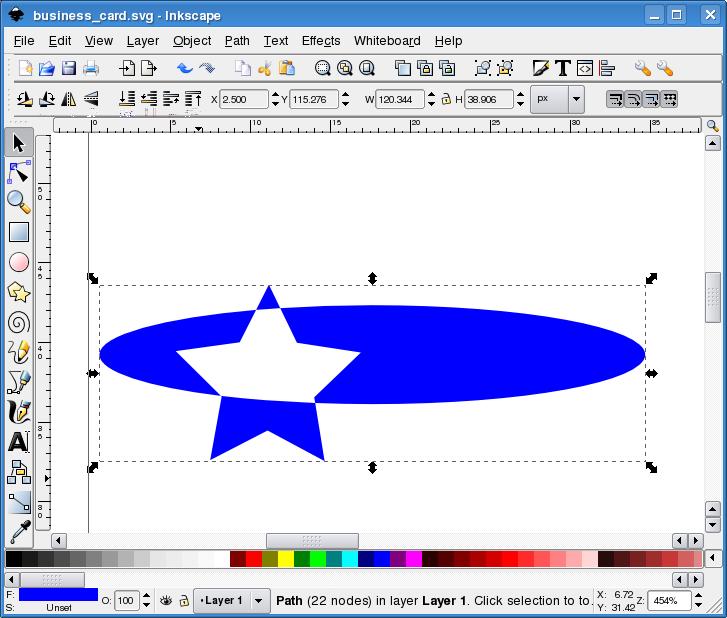Pick the yellow swatch in palette
The height and width of the screenshot is (618, 727).
point(285,559)
